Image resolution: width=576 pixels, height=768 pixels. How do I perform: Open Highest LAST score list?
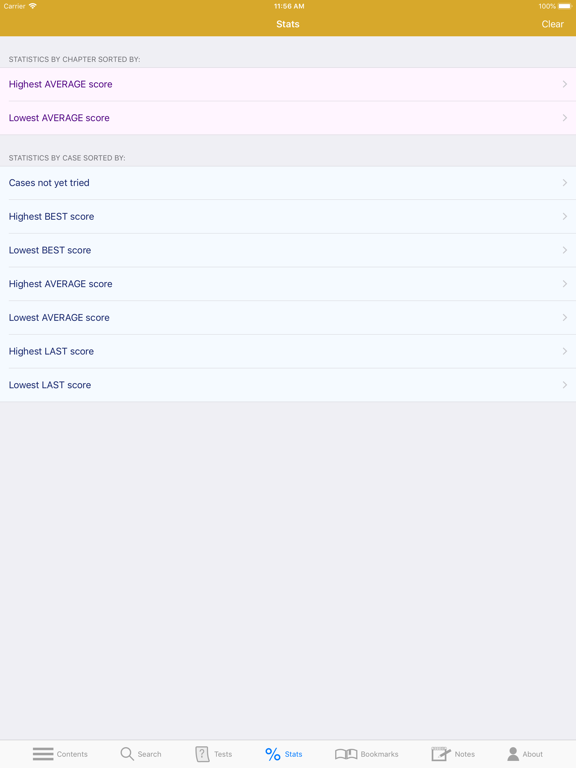(x=288, y=352)
